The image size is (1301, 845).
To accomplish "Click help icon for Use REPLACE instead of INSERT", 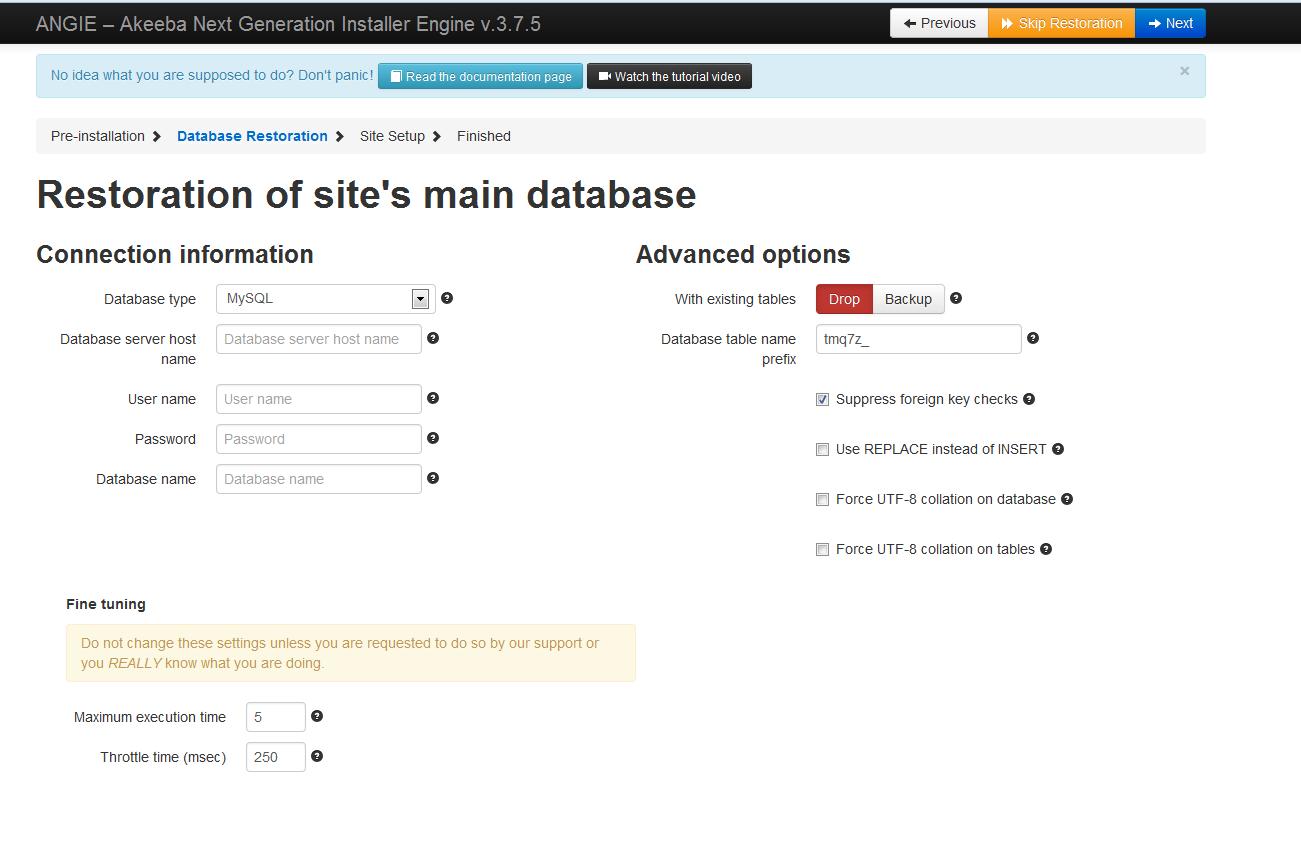I will point(1058,449).
